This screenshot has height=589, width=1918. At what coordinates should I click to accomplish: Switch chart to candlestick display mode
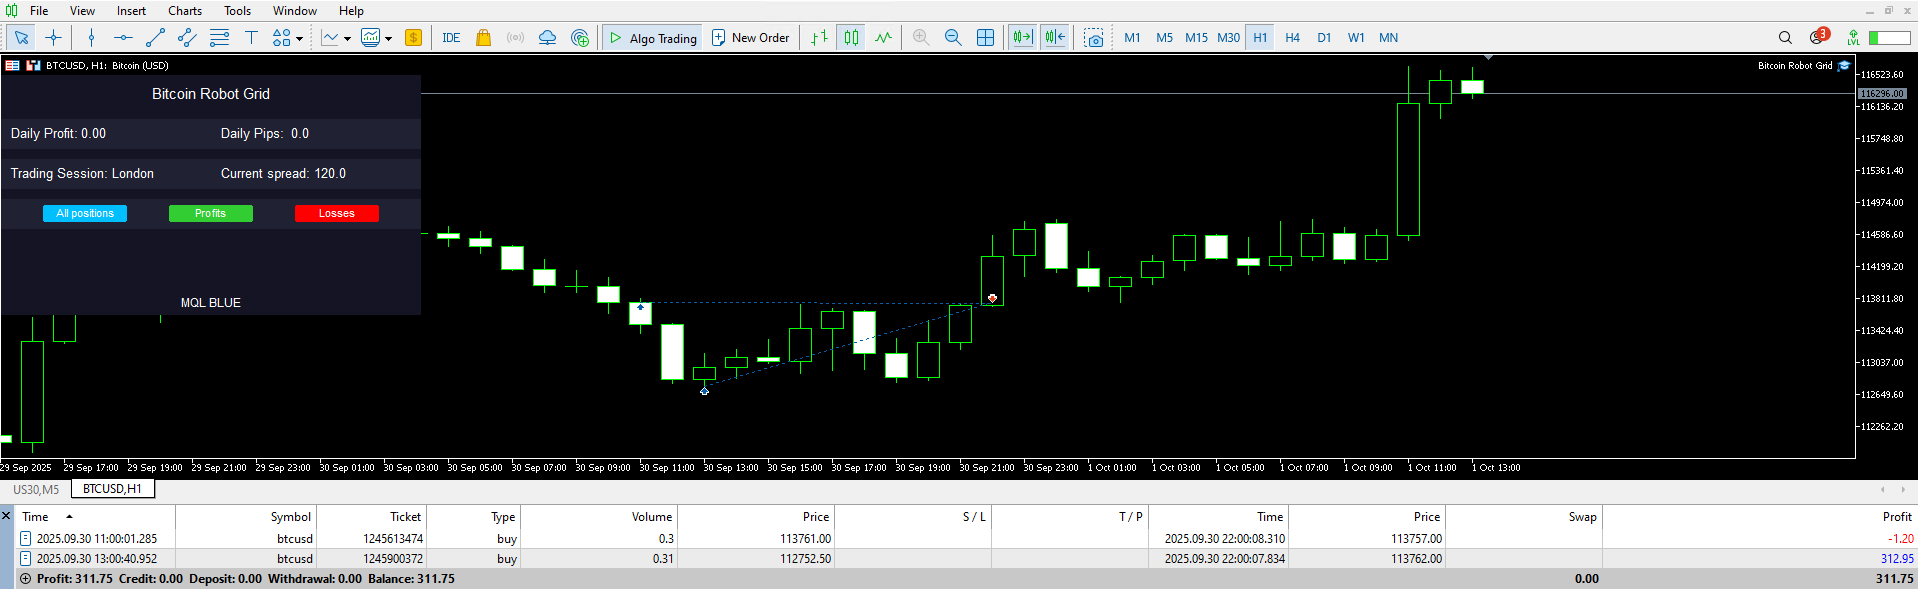click(851, 38)
